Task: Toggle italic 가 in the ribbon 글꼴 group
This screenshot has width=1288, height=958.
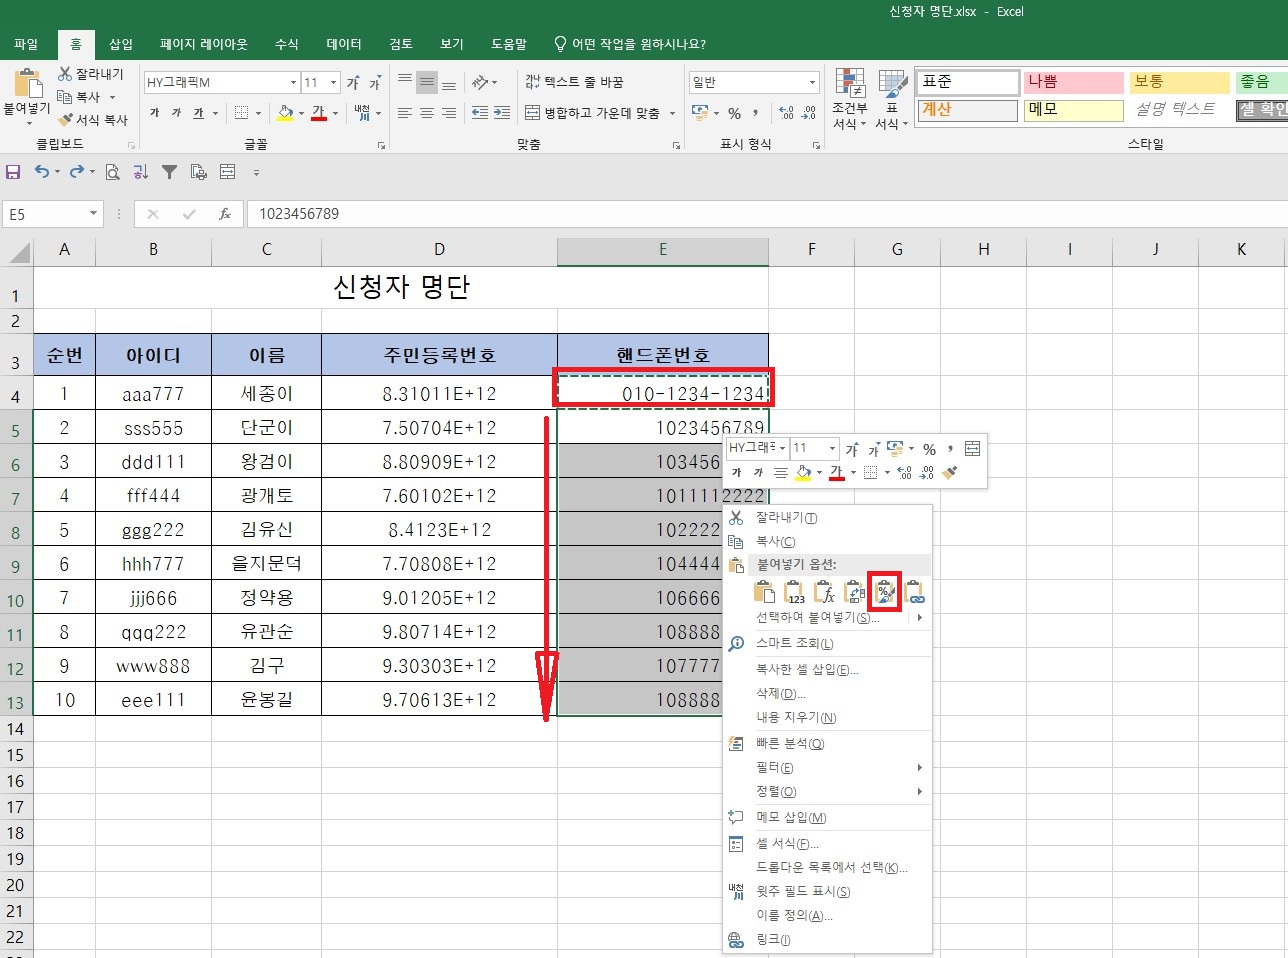Action: tap(176, 113)
